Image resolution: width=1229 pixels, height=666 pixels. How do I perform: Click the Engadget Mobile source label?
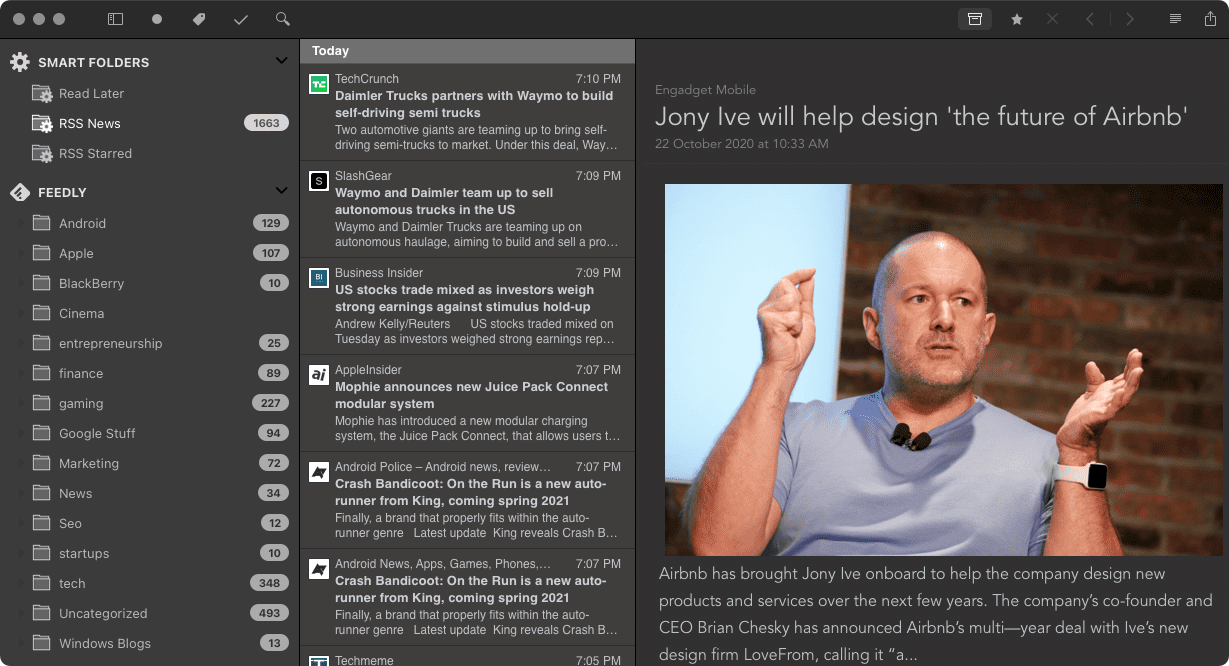point(705,90)
